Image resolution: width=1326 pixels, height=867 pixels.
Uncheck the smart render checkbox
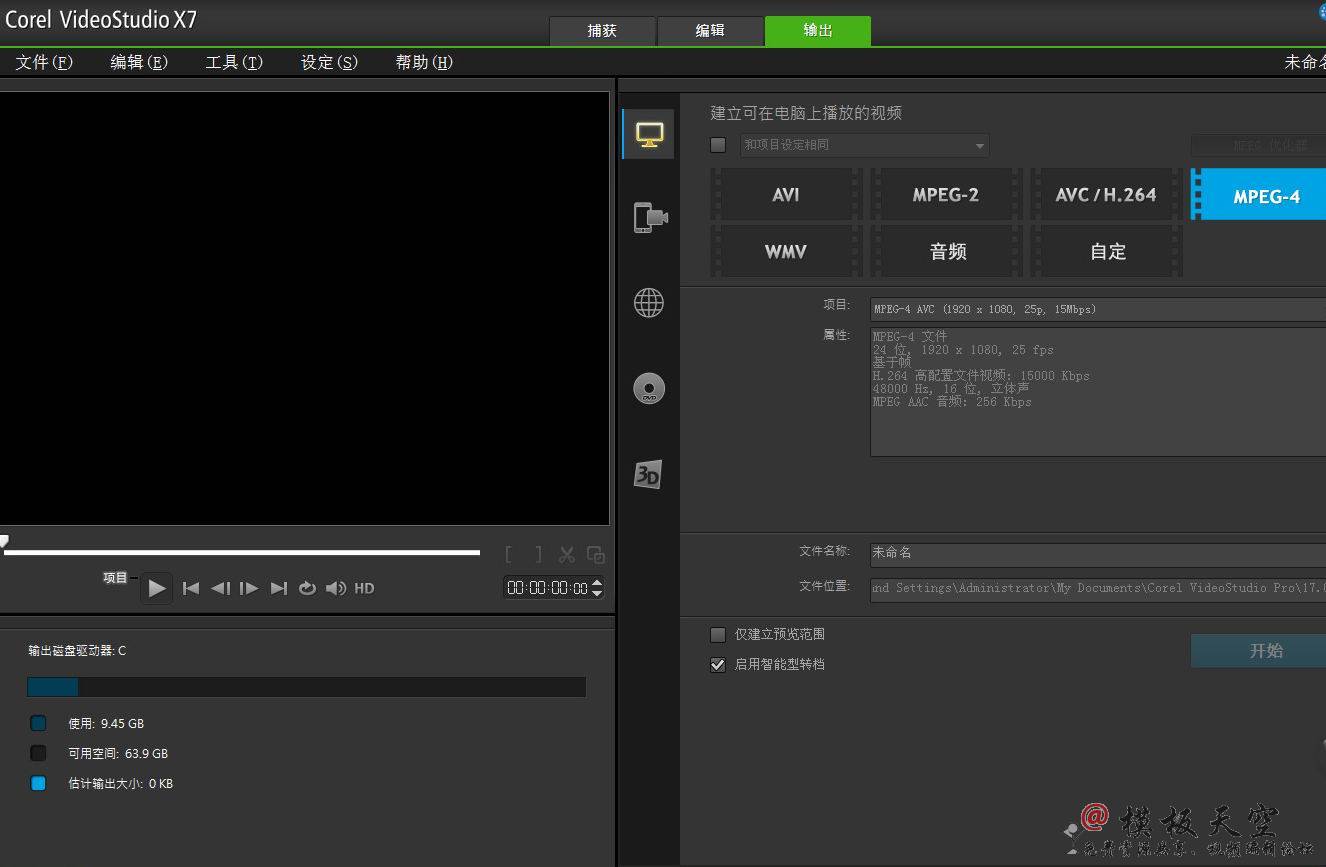click(718, 664)
